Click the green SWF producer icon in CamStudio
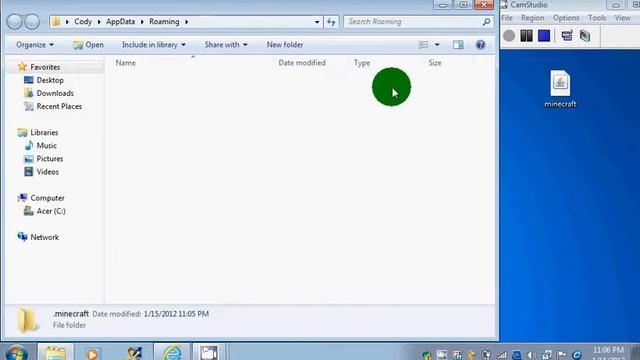640x360 pixels. tap(585, 36)
